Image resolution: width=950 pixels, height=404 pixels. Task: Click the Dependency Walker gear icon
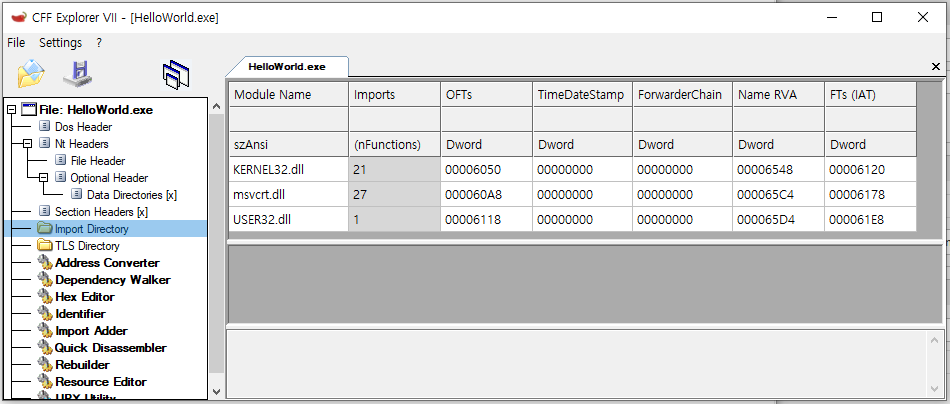[x=45, y=280]
